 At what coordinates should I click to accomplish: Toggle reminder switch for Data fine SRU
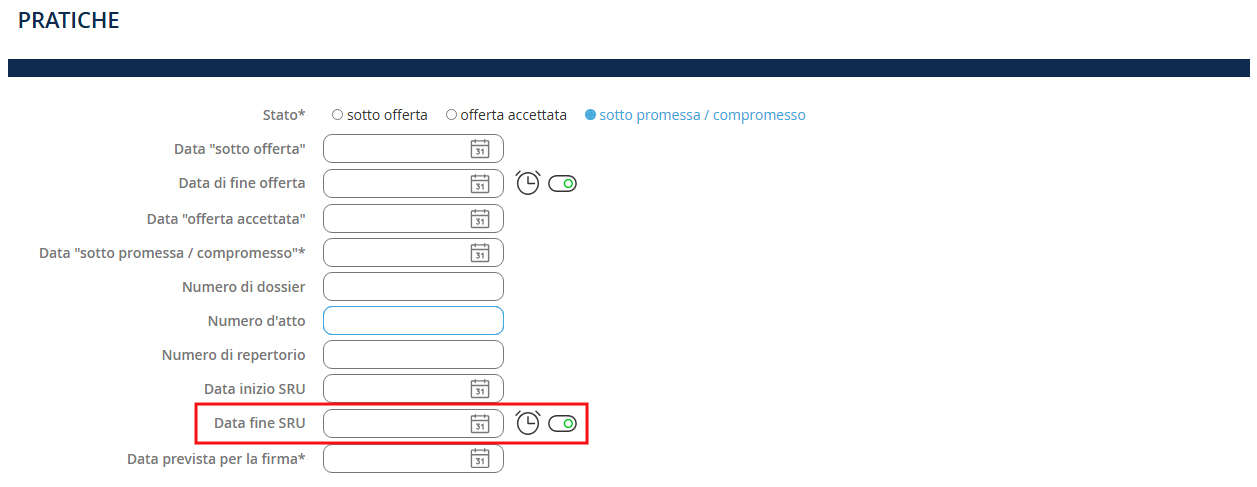563,423
